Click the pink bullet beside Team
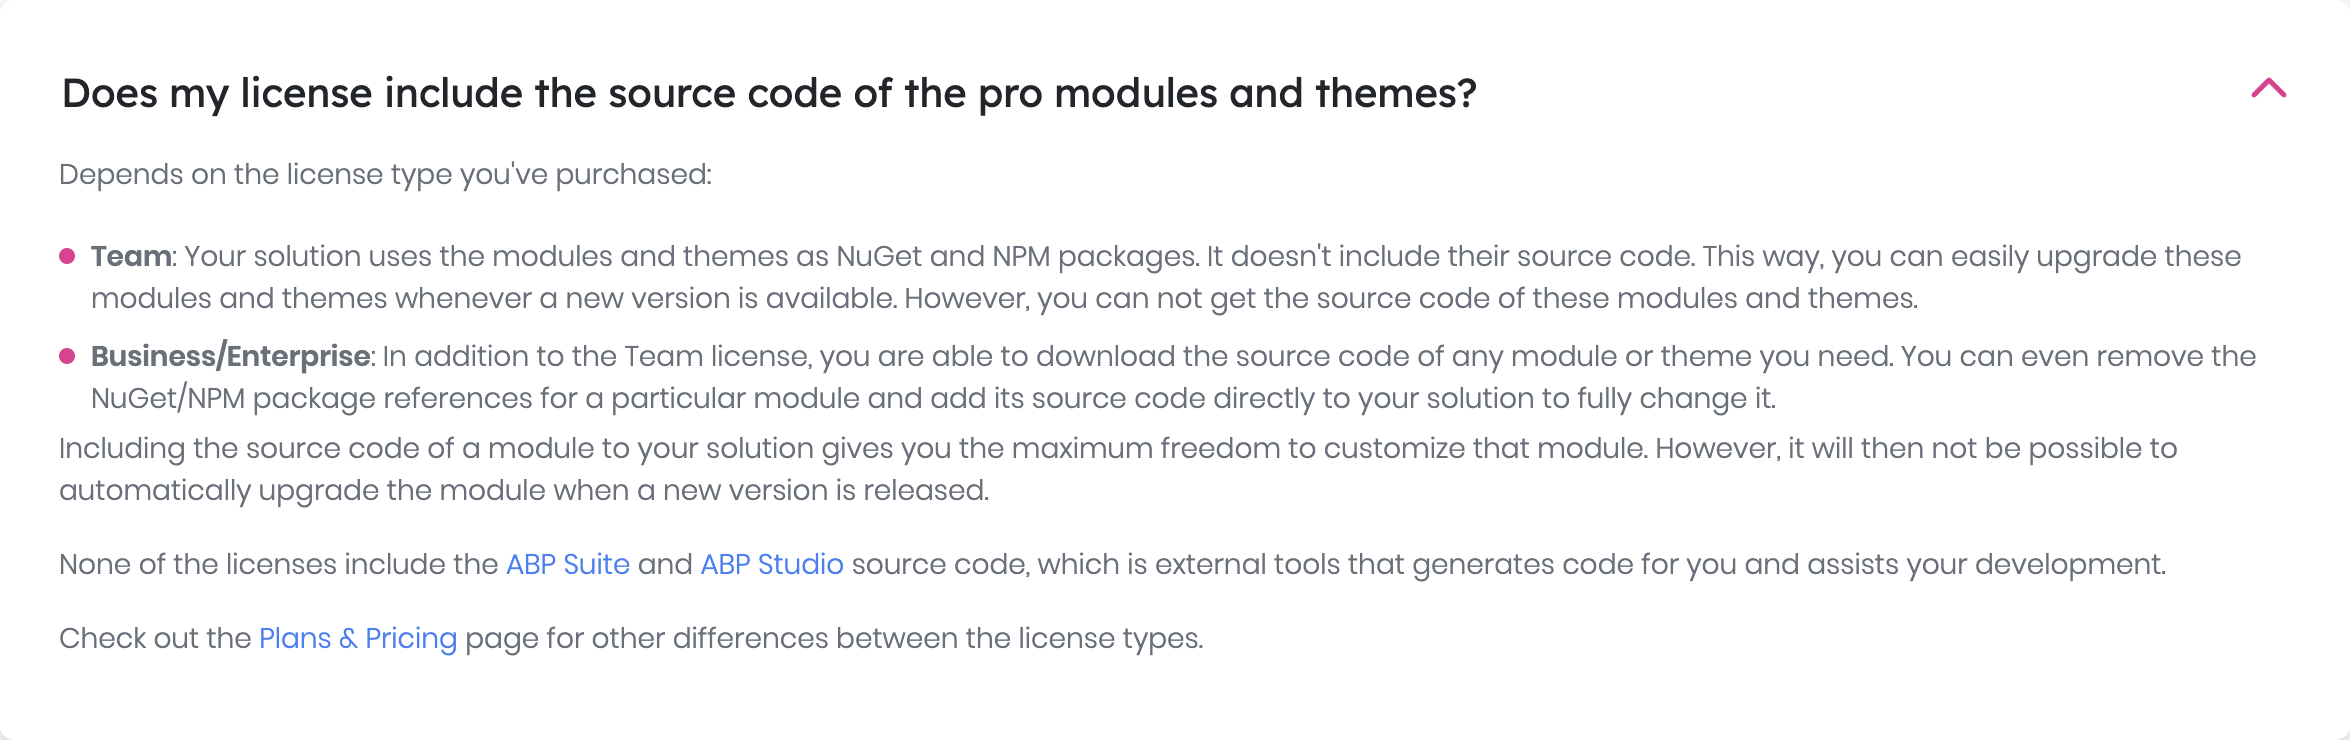Screen dimensions: 2350x740 (x=68, y=256)
